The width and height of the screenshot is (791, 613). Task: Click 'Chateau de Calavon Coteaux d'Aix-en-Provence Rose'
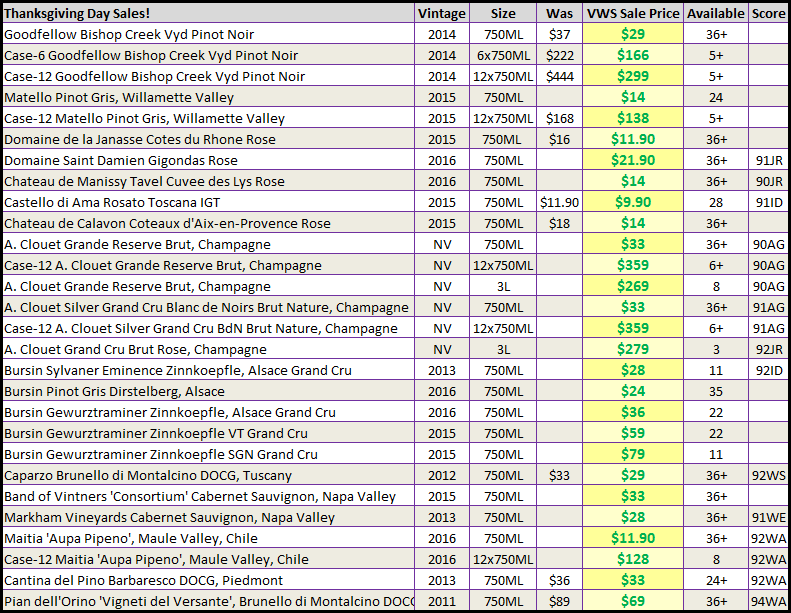click(167, 224)
